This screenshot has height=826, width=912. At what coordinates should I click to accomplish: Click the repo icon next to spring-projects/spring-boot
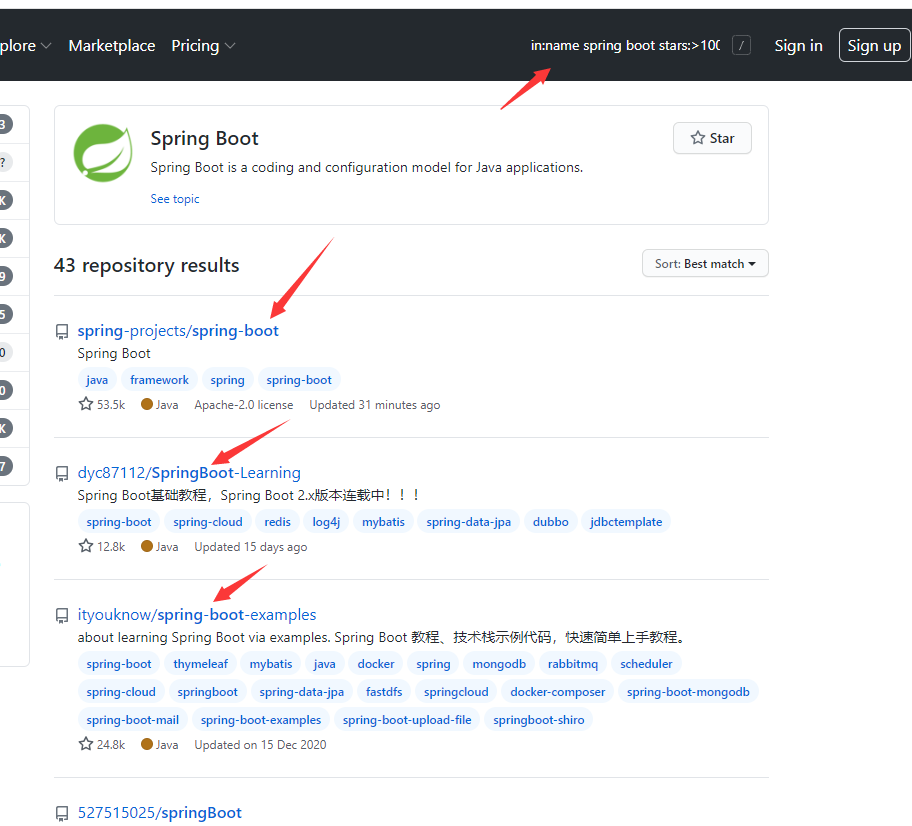tap(62, 332)
